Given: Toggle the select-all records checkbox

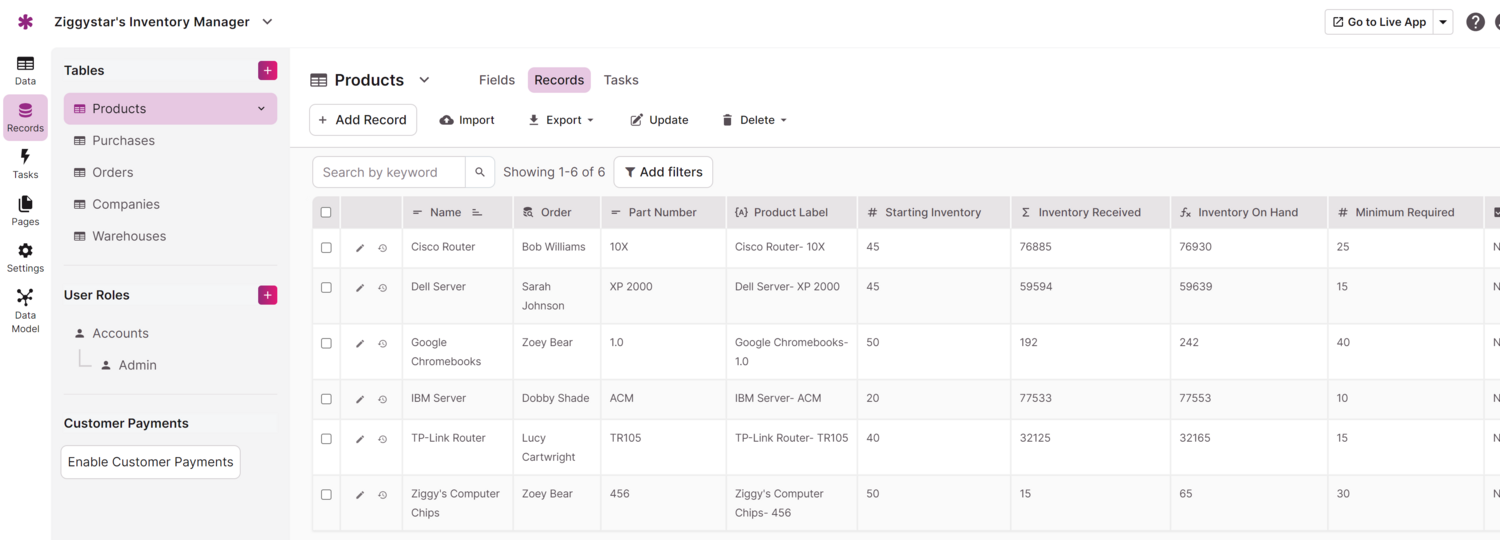Looking at the screenshot, I should point(326,212).
